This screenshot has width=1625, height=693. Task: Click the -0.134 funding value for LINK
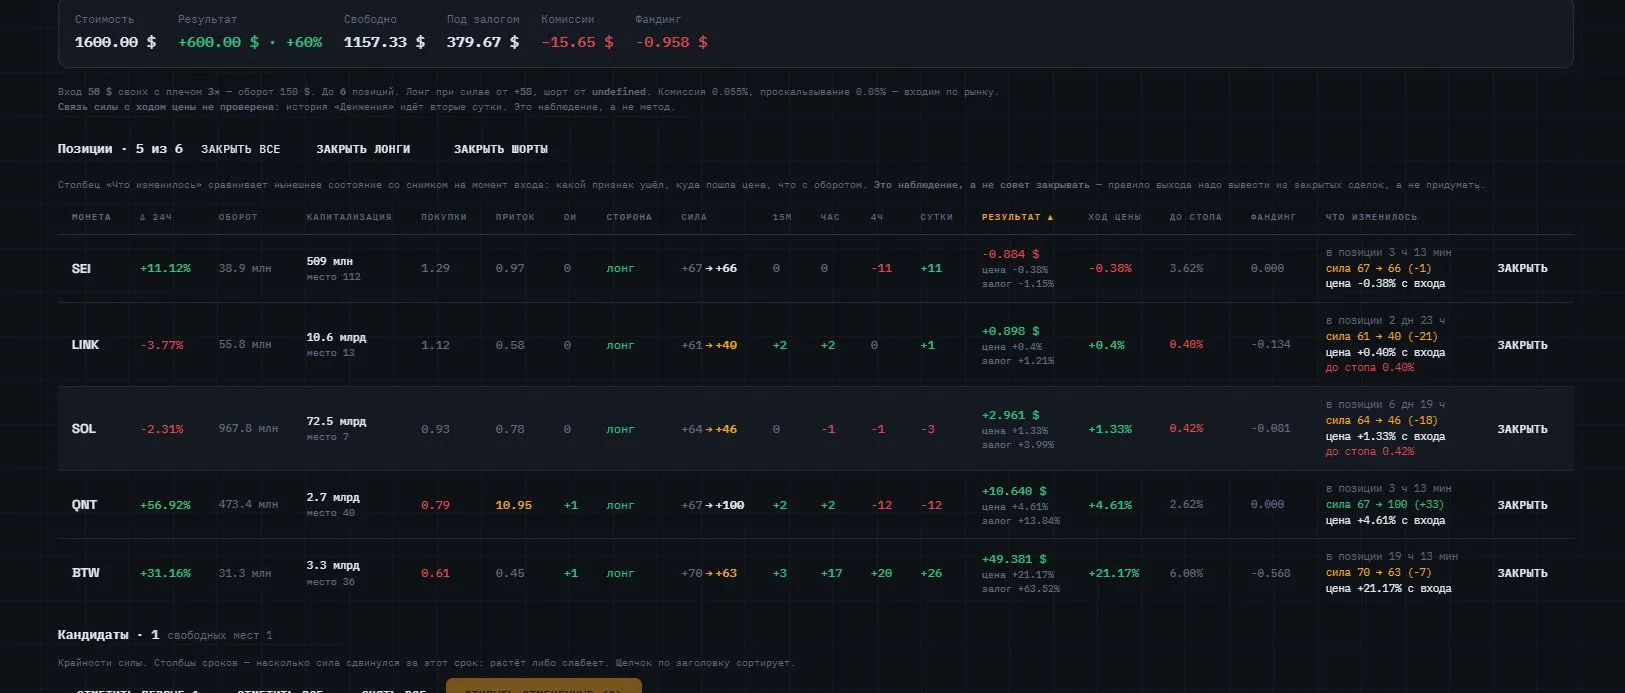point(1270,344)
